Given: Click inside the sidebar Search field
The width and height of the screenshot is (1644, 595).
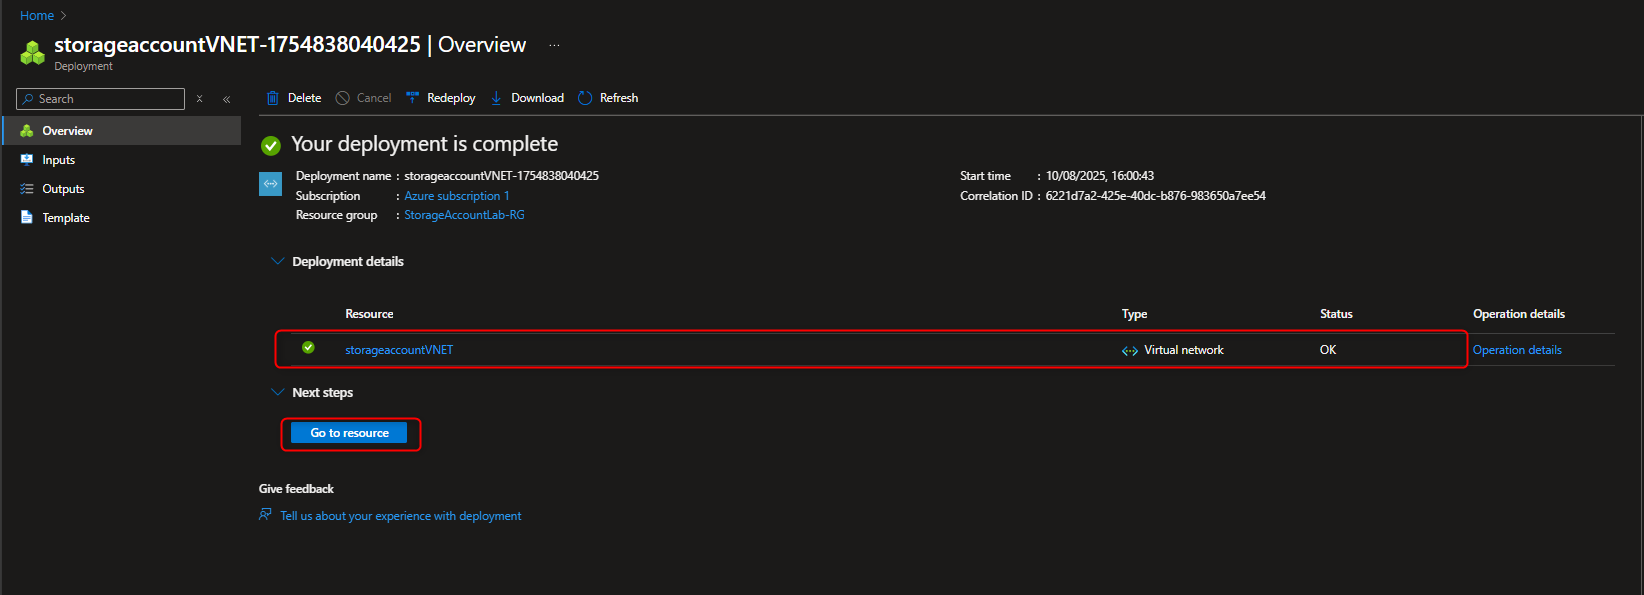Looking at the screenshot, I should click(100, 99).
